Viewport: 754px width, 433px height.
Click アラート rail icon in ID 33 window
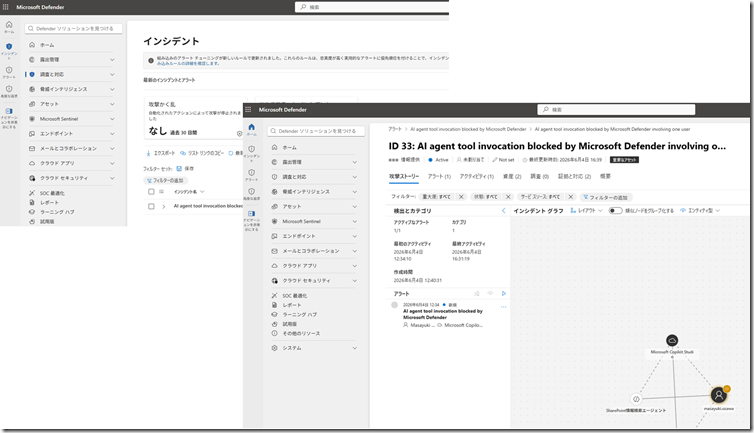tap(251, 175)
